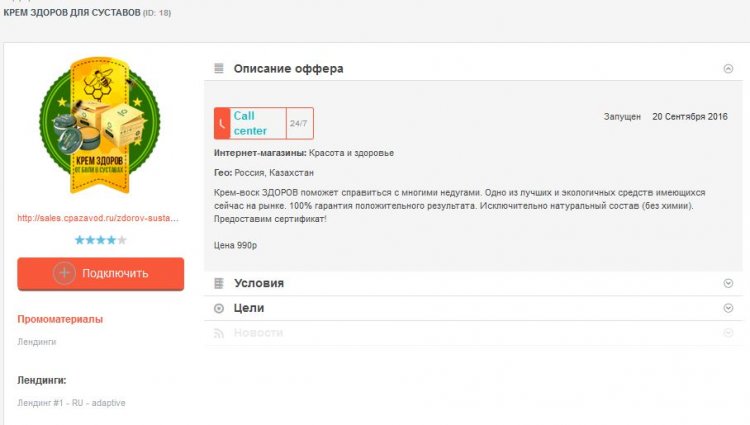Image resolution: width=750 pixels, height=425 pixels.
Task: Click the blue star rating
Action: click(x=100, y=240)
